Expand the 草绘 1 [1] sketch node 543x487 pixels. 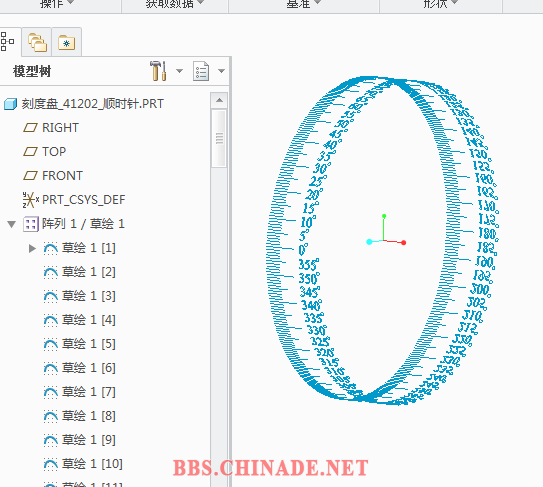32,248
